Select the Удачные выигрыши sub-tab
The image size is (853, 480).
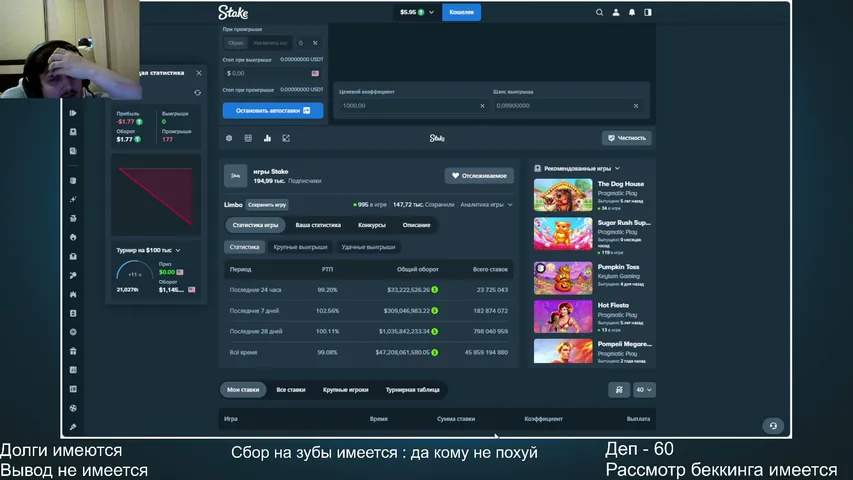pos(368,247)
